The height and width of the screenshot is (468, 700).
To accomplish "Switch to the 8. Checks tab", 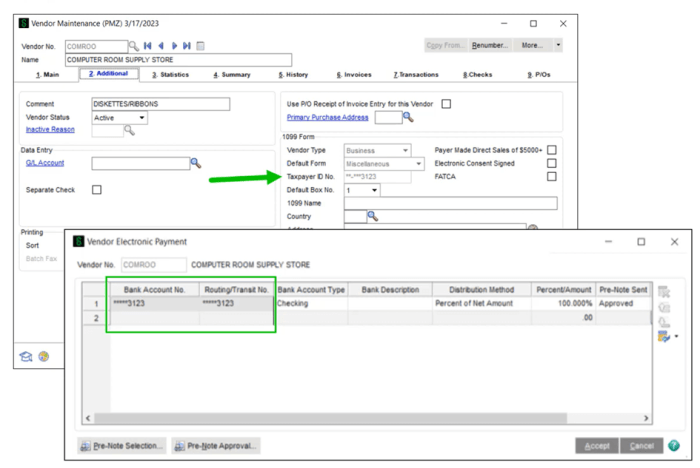I will (x=478, y=75).
